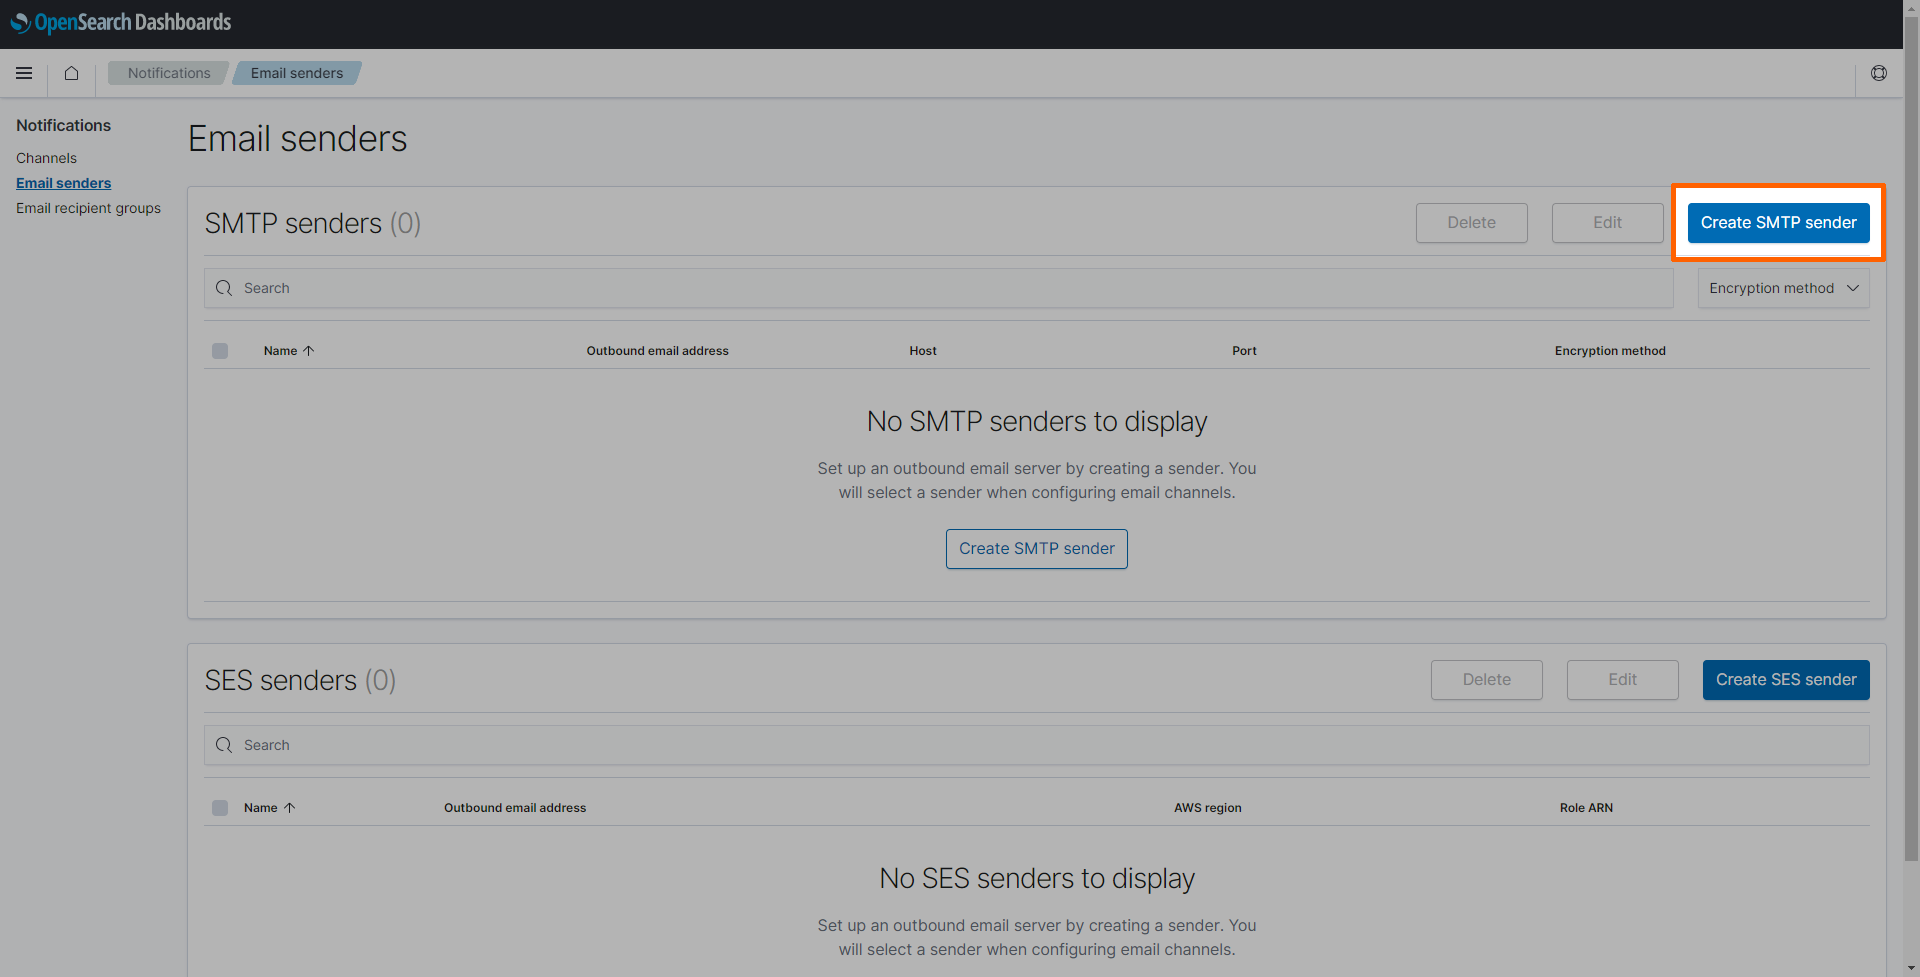This screenshot has width=1920, height=977.
Task: Click the search magnifier in SES senders
Action: pyautogui.click(x=224, y=745)
